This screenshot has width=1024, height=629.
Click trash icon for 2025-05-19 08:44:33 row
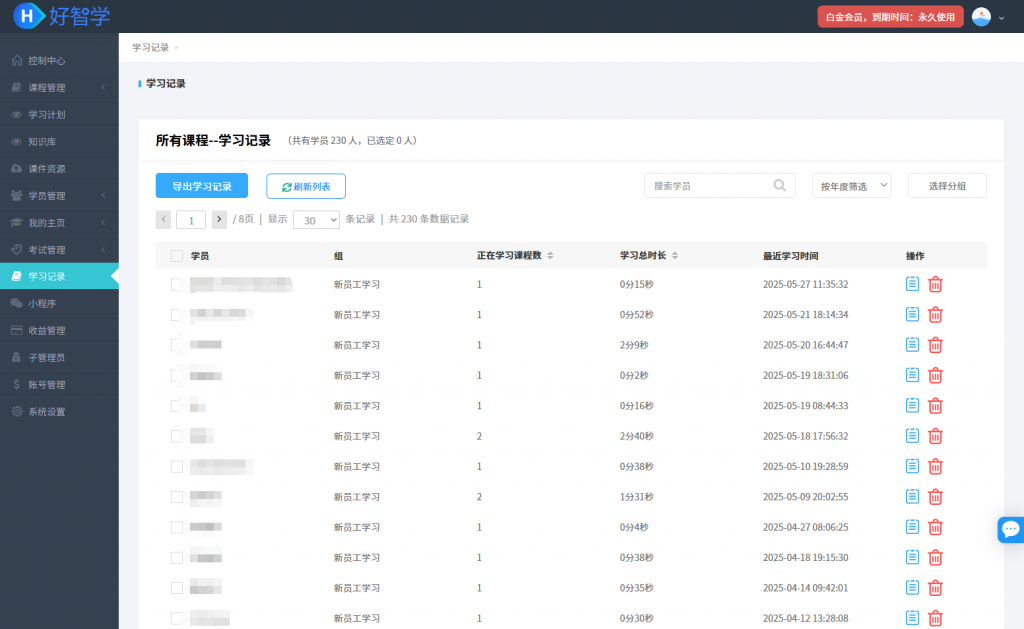935,406
